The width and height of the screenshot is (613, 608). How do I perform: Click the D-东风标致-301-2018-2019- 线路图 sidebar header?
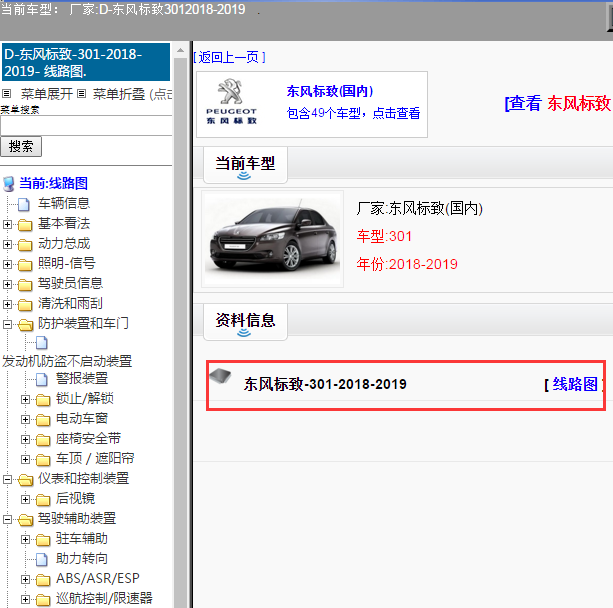coord(86,62)
